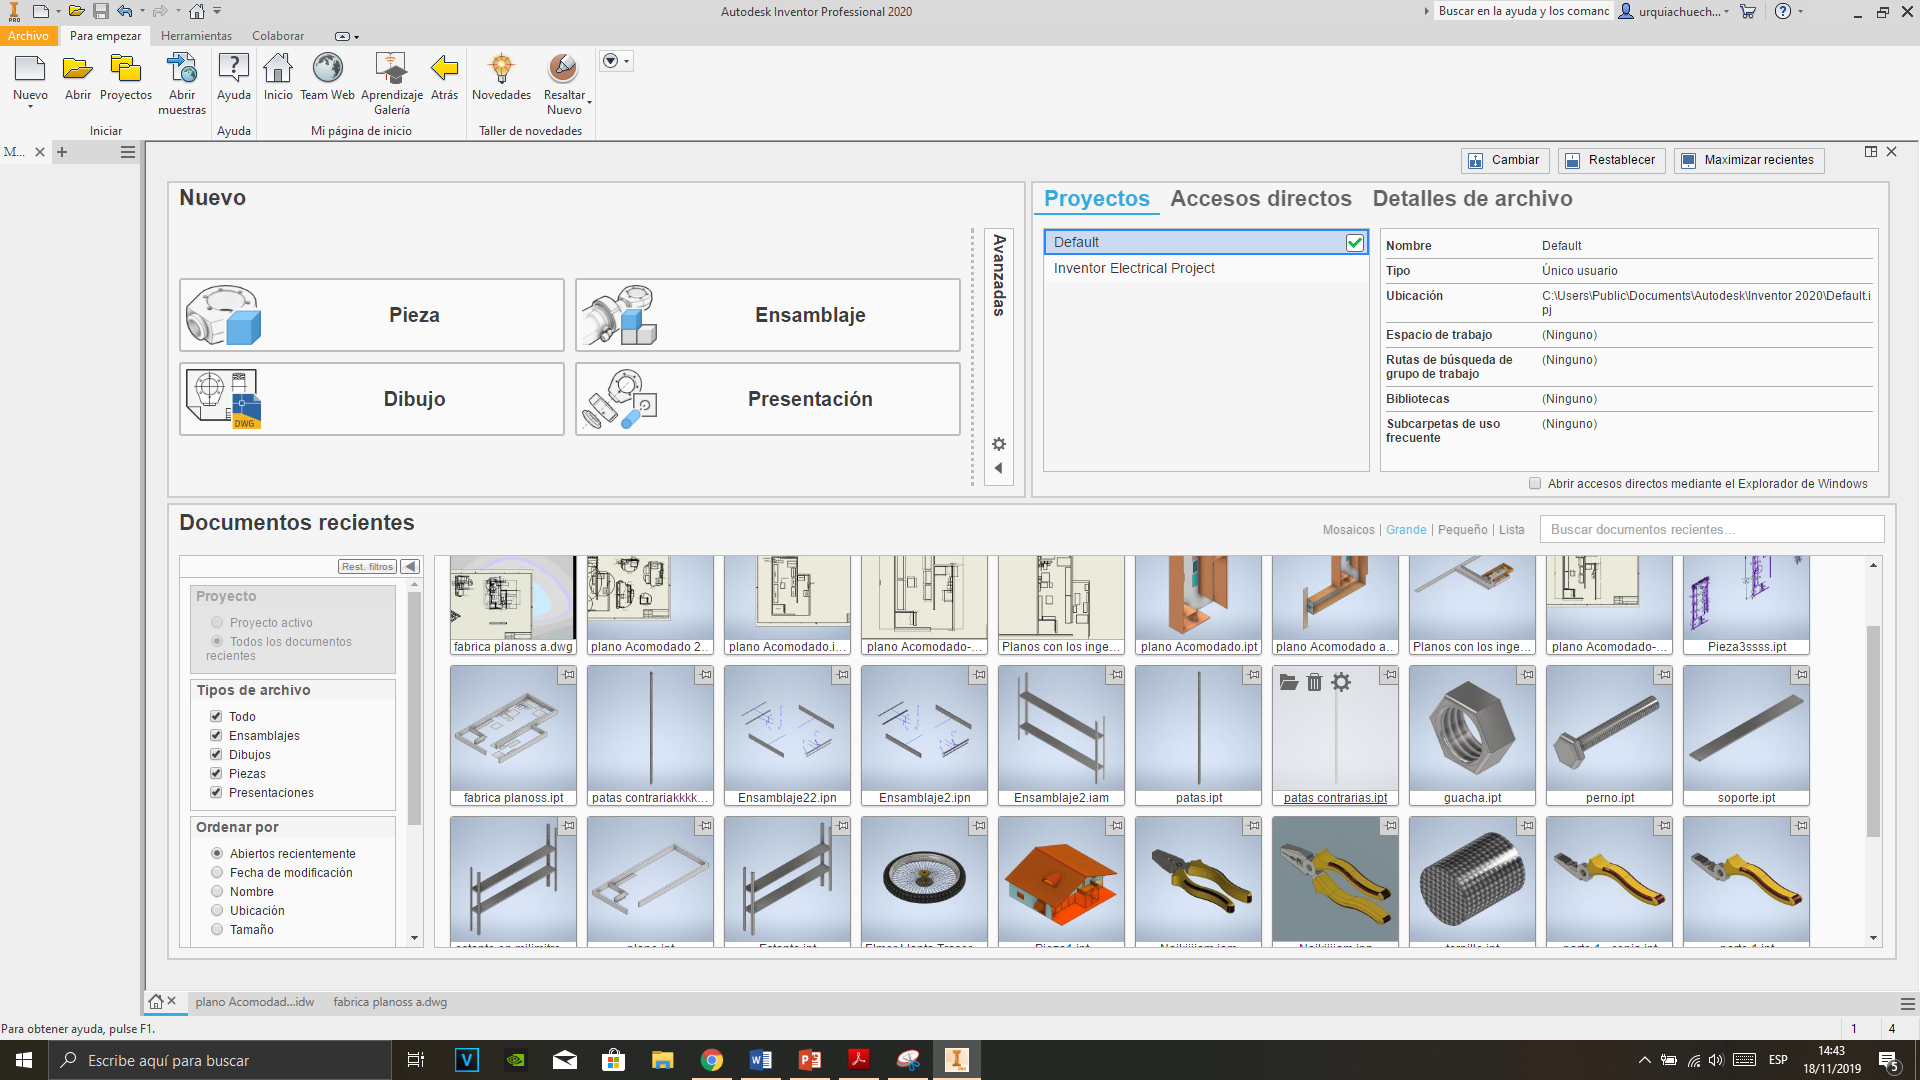
Task: Open settings gear in Nuevo panel
Action: pyautogui.click(x=998, y=444)
